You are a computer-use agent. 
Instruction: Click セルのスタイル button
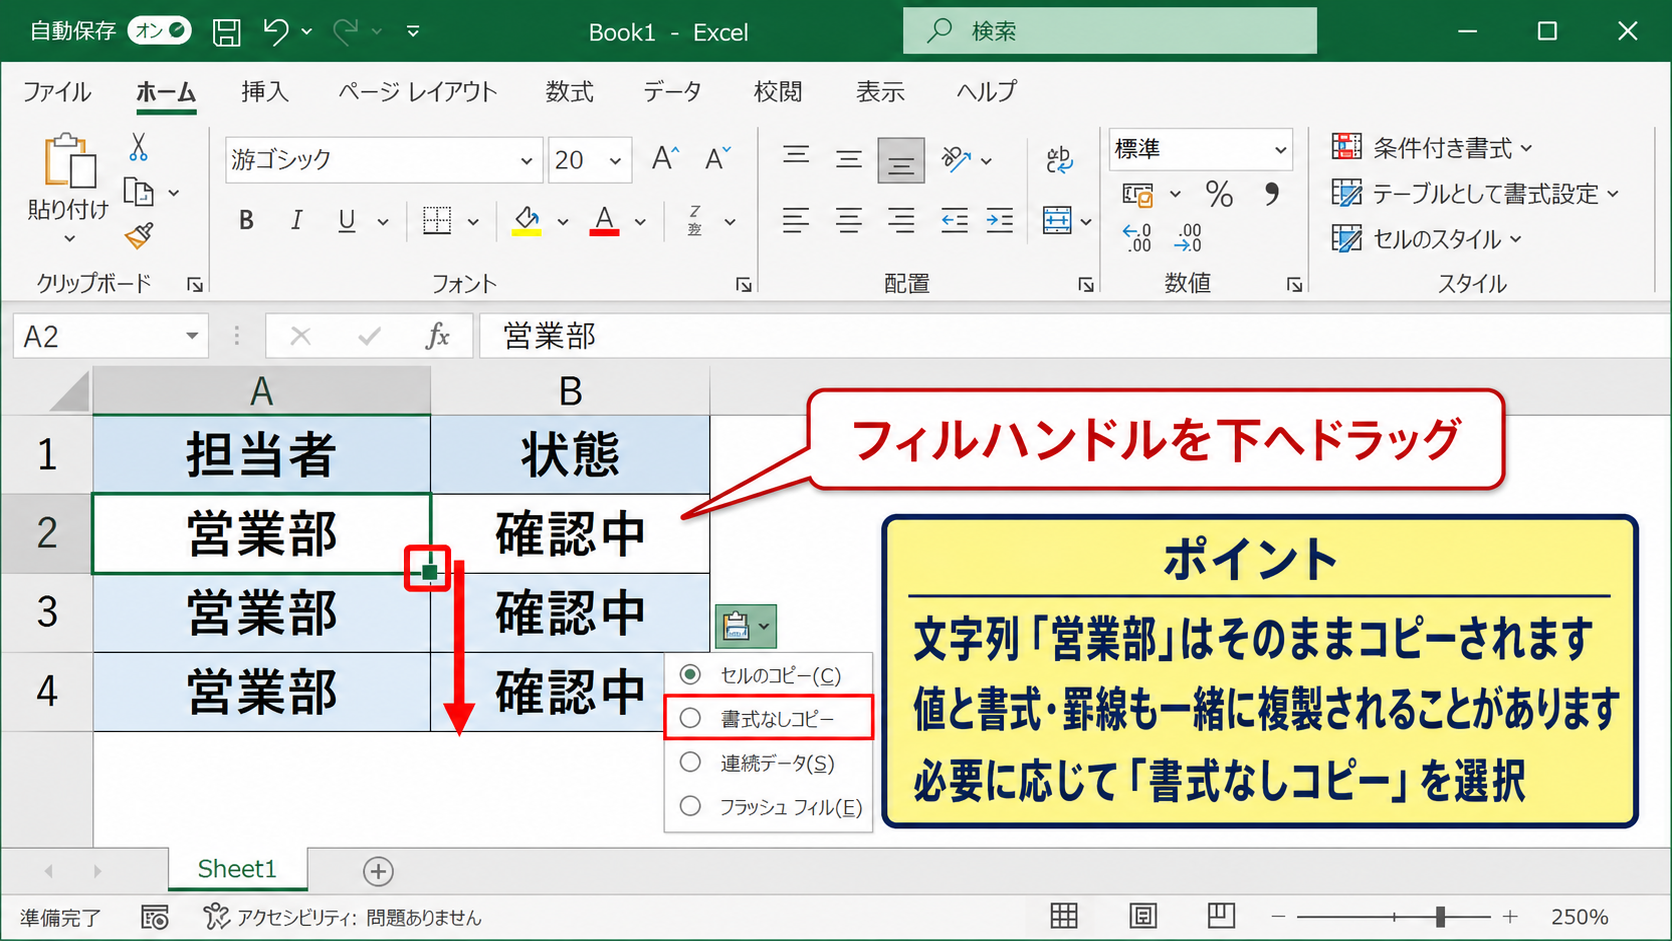1427,239
